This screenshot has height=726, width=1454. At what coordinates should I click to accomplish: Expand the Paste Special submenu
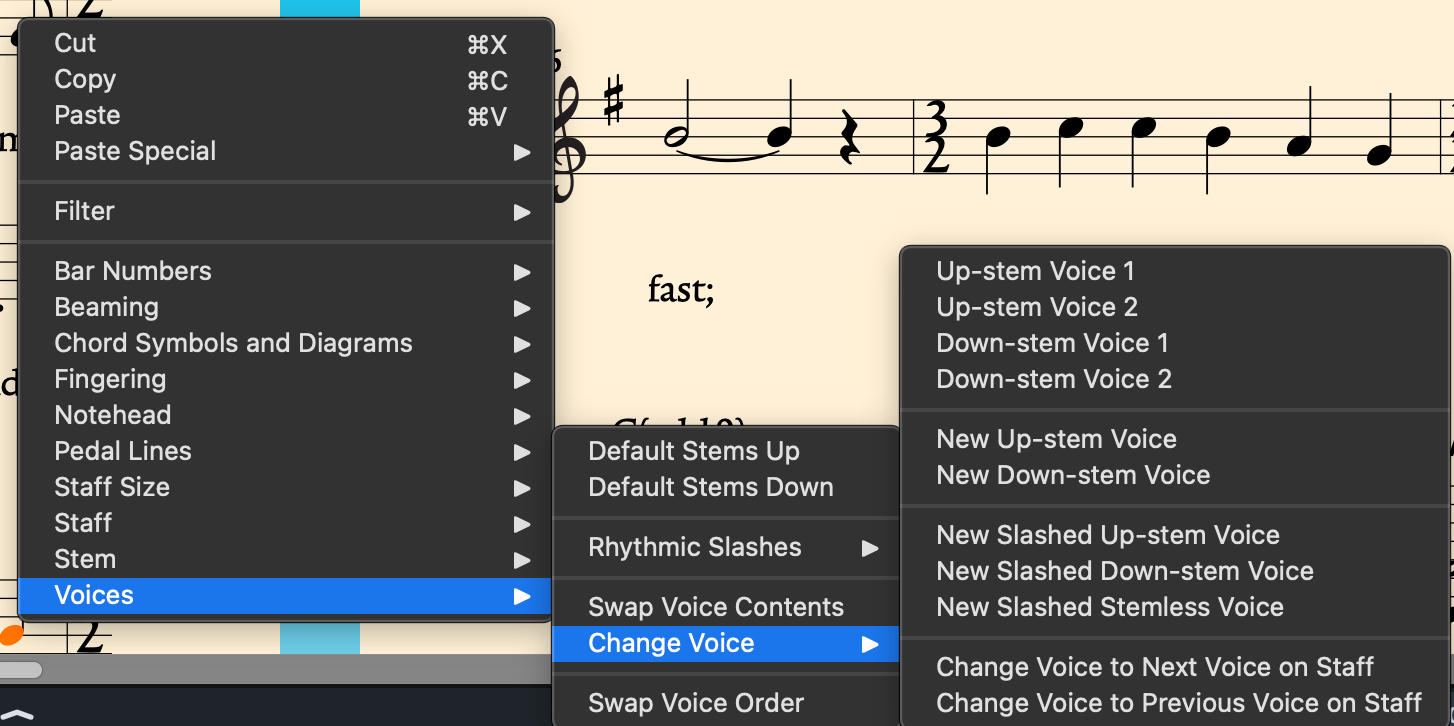135,151
